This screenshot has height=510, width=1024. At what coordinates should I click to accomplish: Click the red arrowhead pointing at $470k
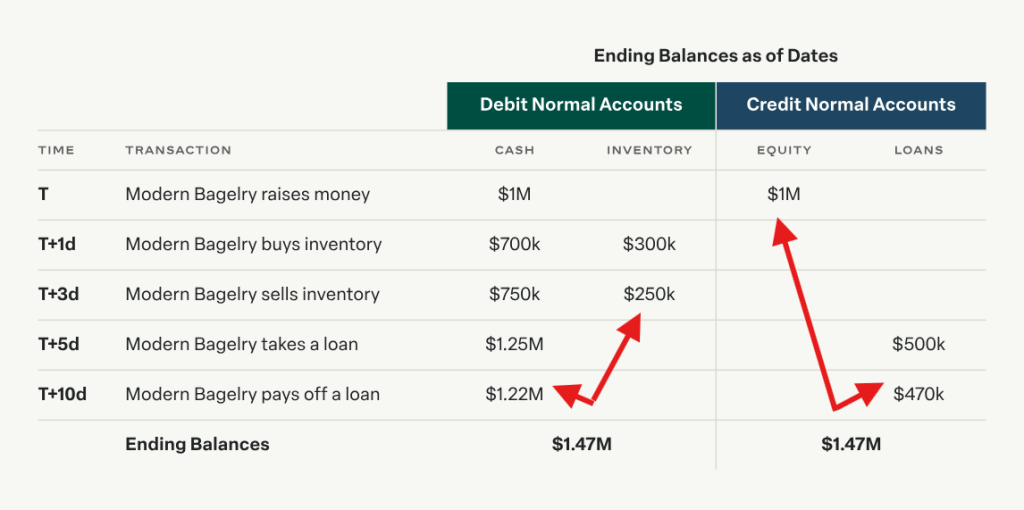[x=868, y=390]
